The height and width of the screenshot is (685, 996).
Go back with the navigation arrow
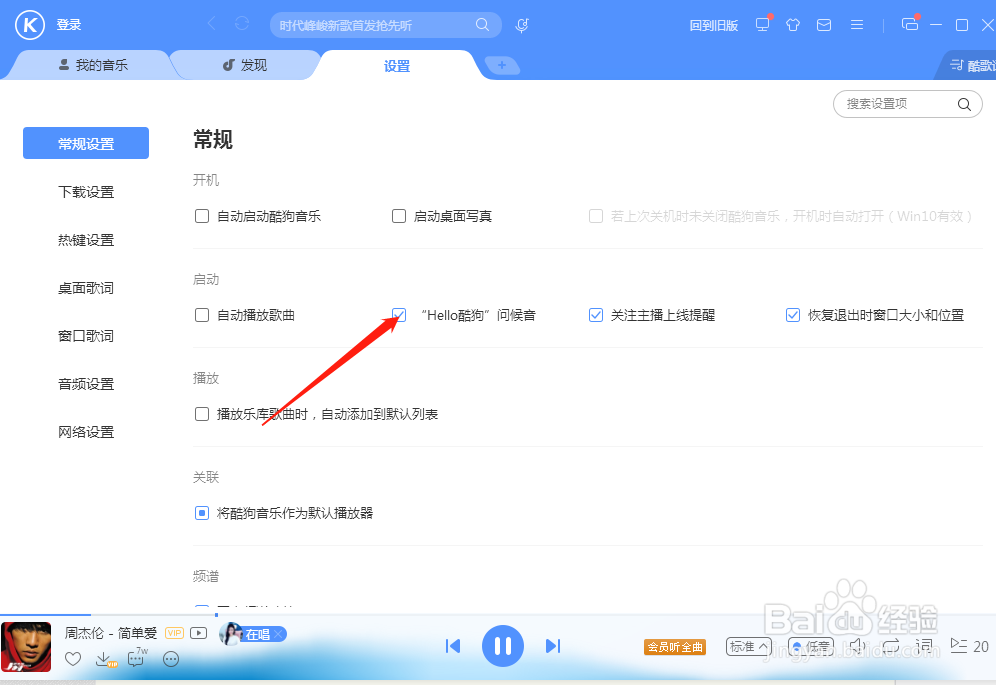(212, 24)
